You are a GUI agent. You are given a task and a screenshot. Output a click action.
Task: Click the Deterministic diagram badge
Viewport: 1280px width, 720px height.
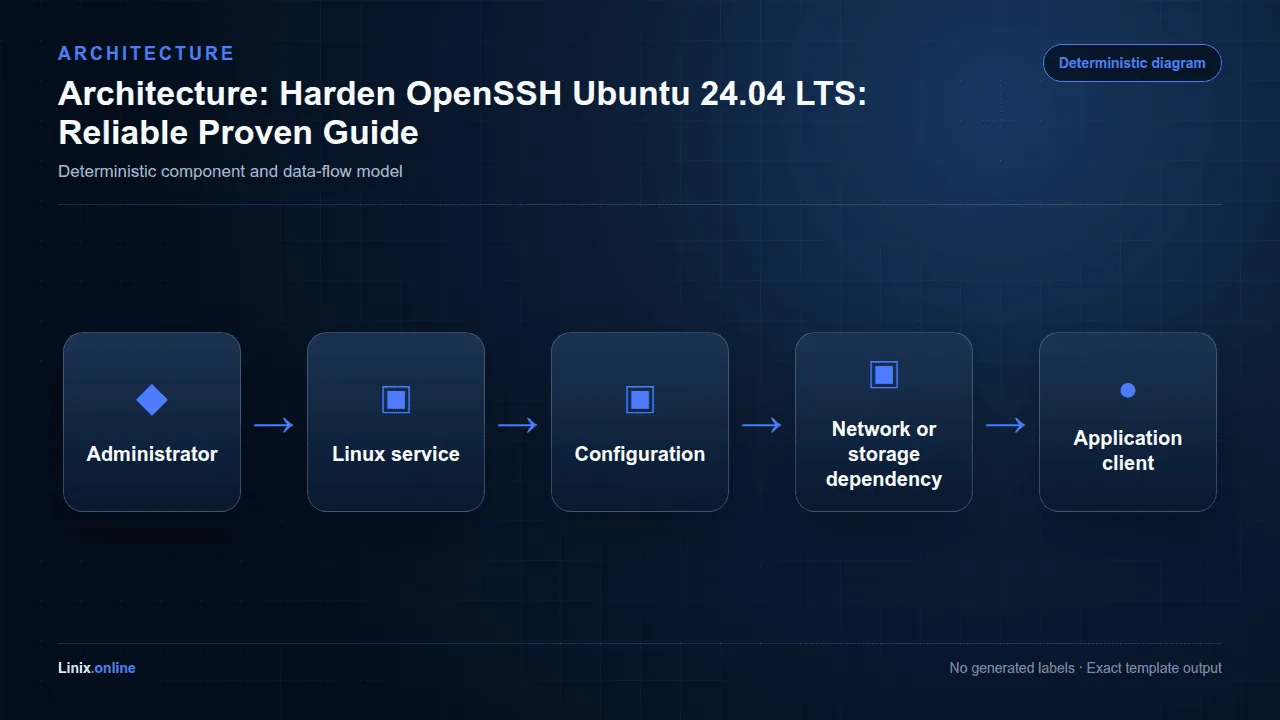(1132, 63)
